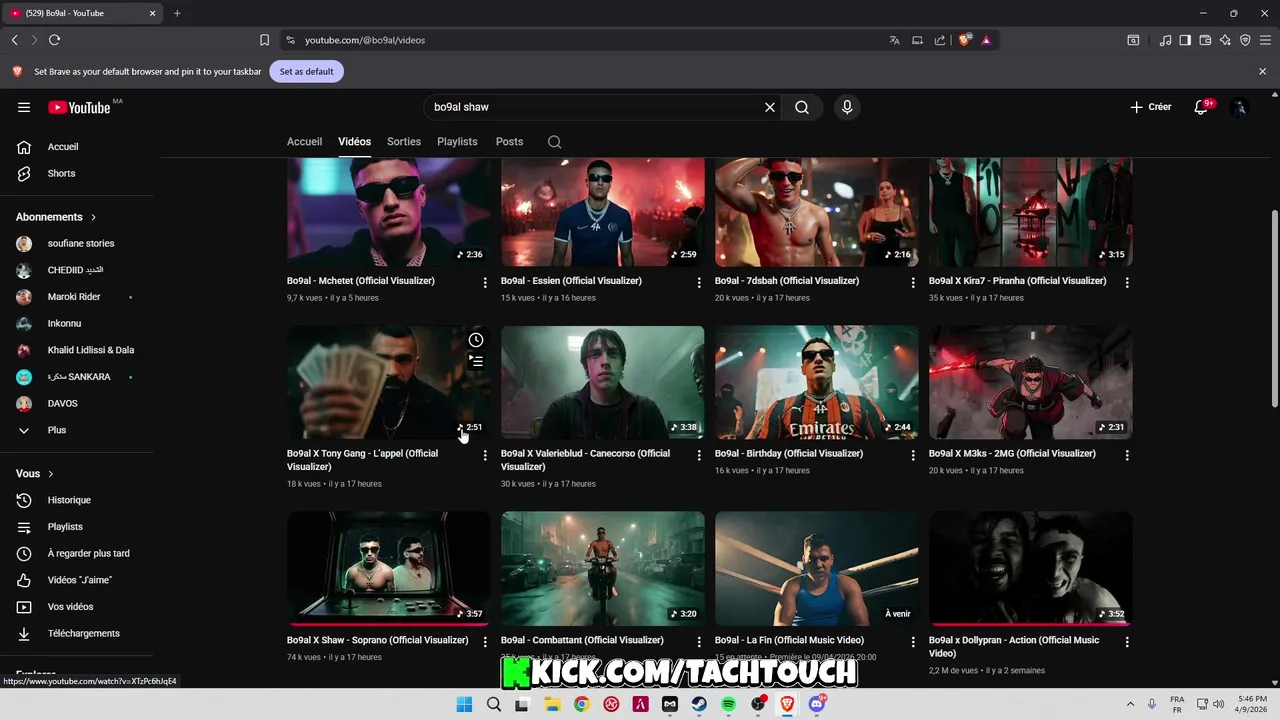Open Spotify from the taskbar
This screenshot has width=1280, height=720.
729,704
